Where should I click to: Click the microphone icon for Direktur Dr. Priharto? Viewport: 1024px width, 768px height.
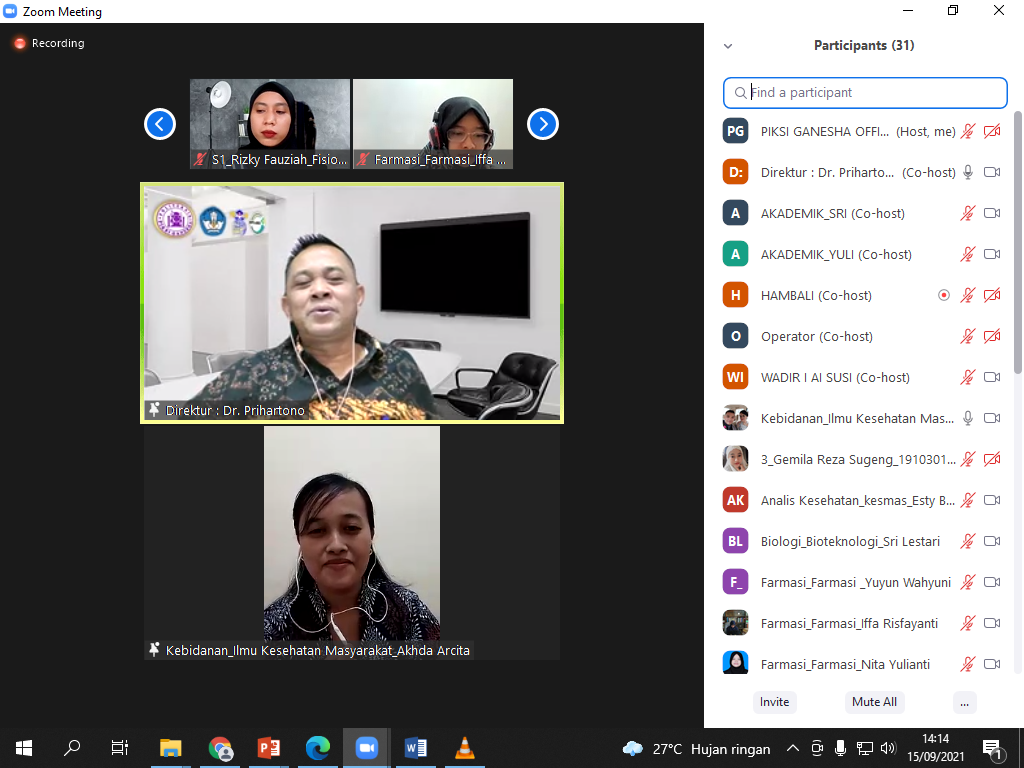968,172
